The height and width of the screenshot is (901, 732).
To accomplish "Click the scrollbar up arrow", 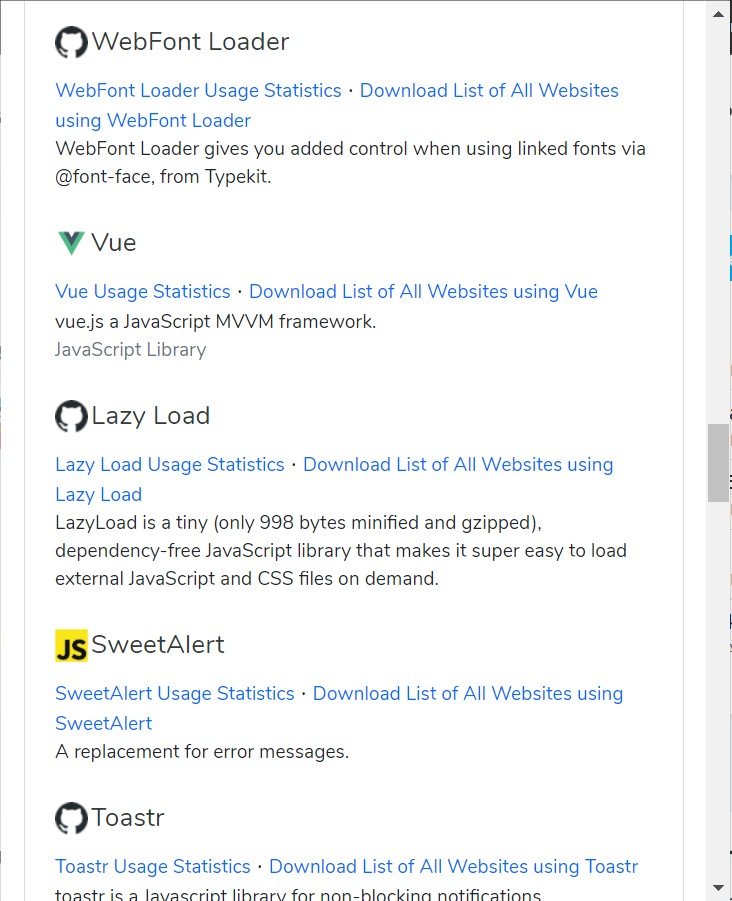I will (718, 14).
